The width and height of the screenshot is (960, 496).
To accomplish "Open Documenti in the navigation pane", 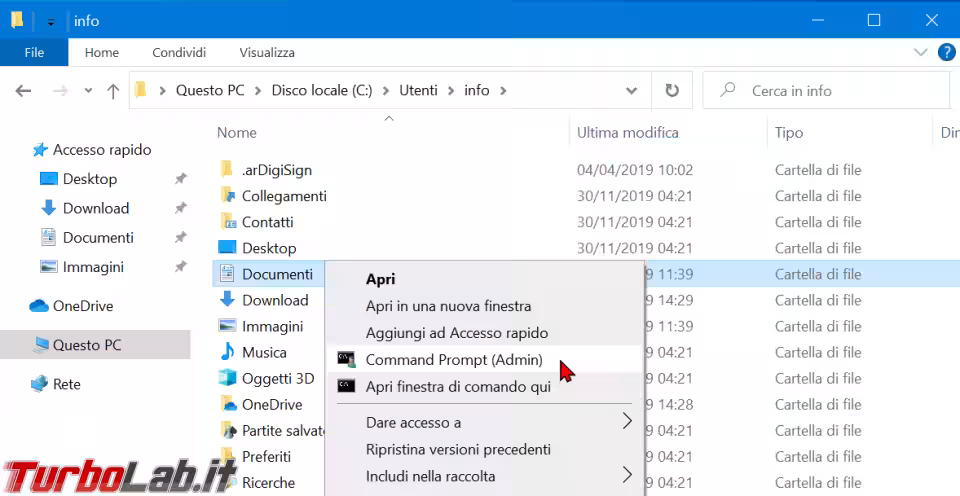I will click(x=98, y=238).
